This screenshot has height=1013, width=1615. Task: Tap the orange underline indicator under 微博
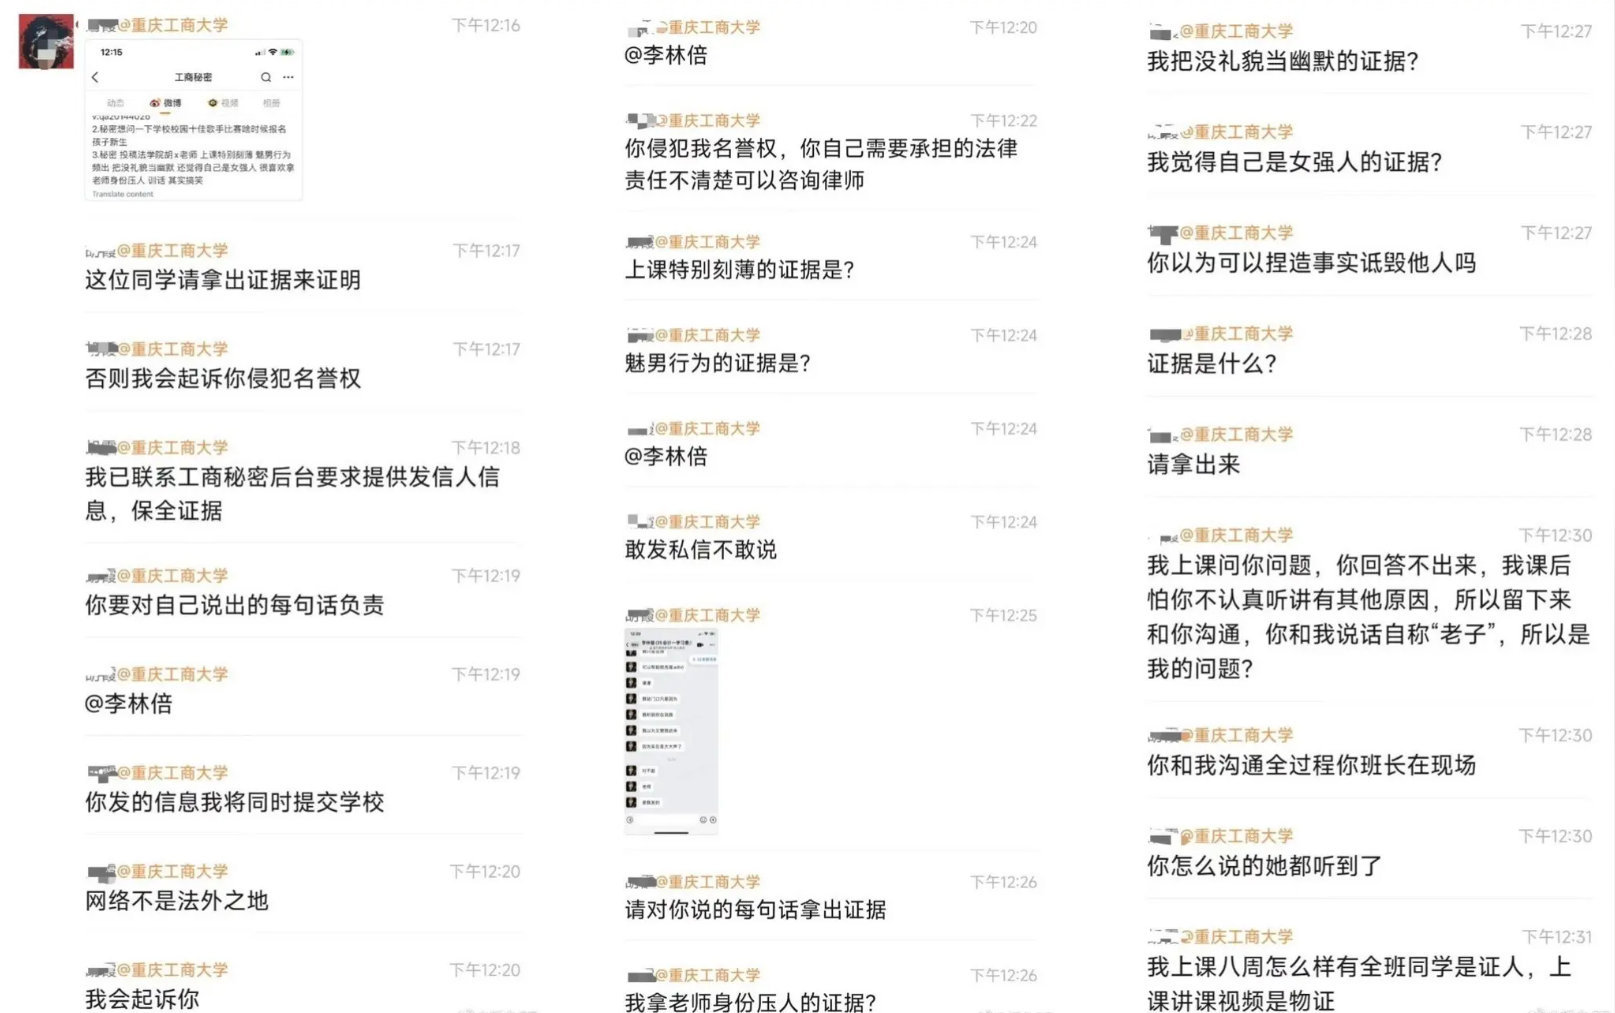166,113
